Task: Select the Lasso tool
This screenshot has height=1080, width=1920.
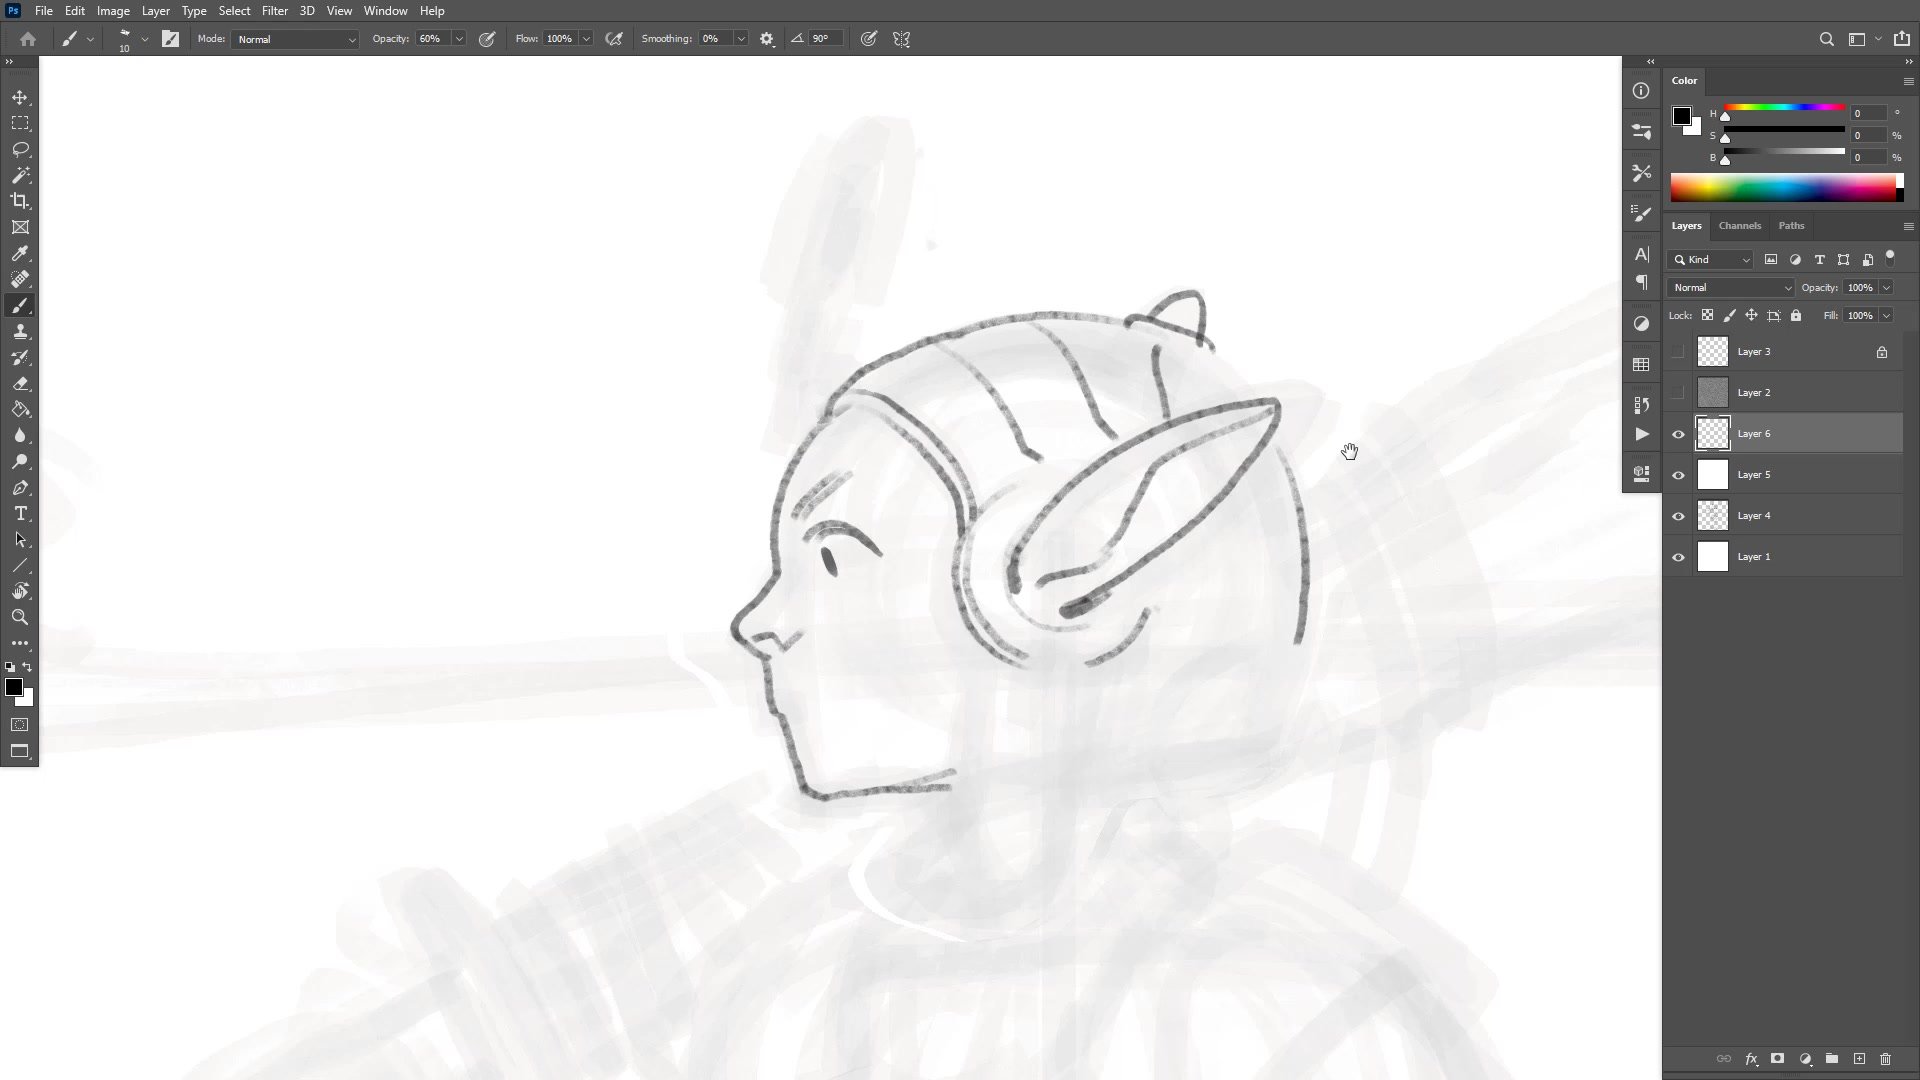Action: 20,149
